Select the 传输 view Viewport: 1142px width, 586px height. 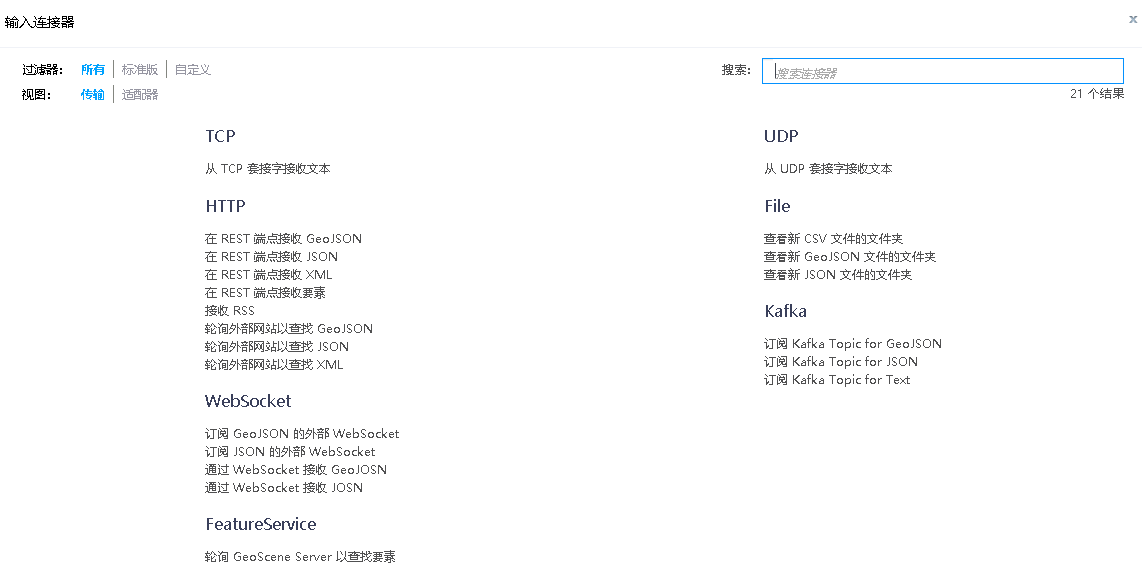93,95
